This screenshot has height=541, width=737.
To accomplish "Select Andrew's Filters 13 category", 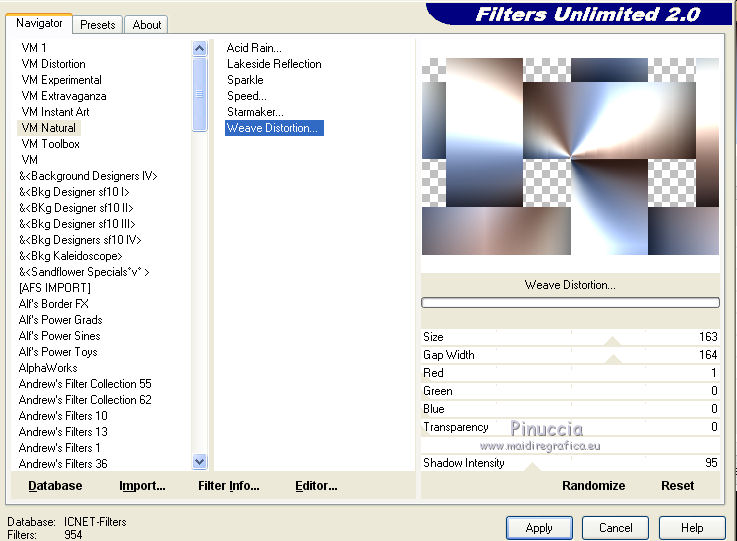I will tap(63, 431).
